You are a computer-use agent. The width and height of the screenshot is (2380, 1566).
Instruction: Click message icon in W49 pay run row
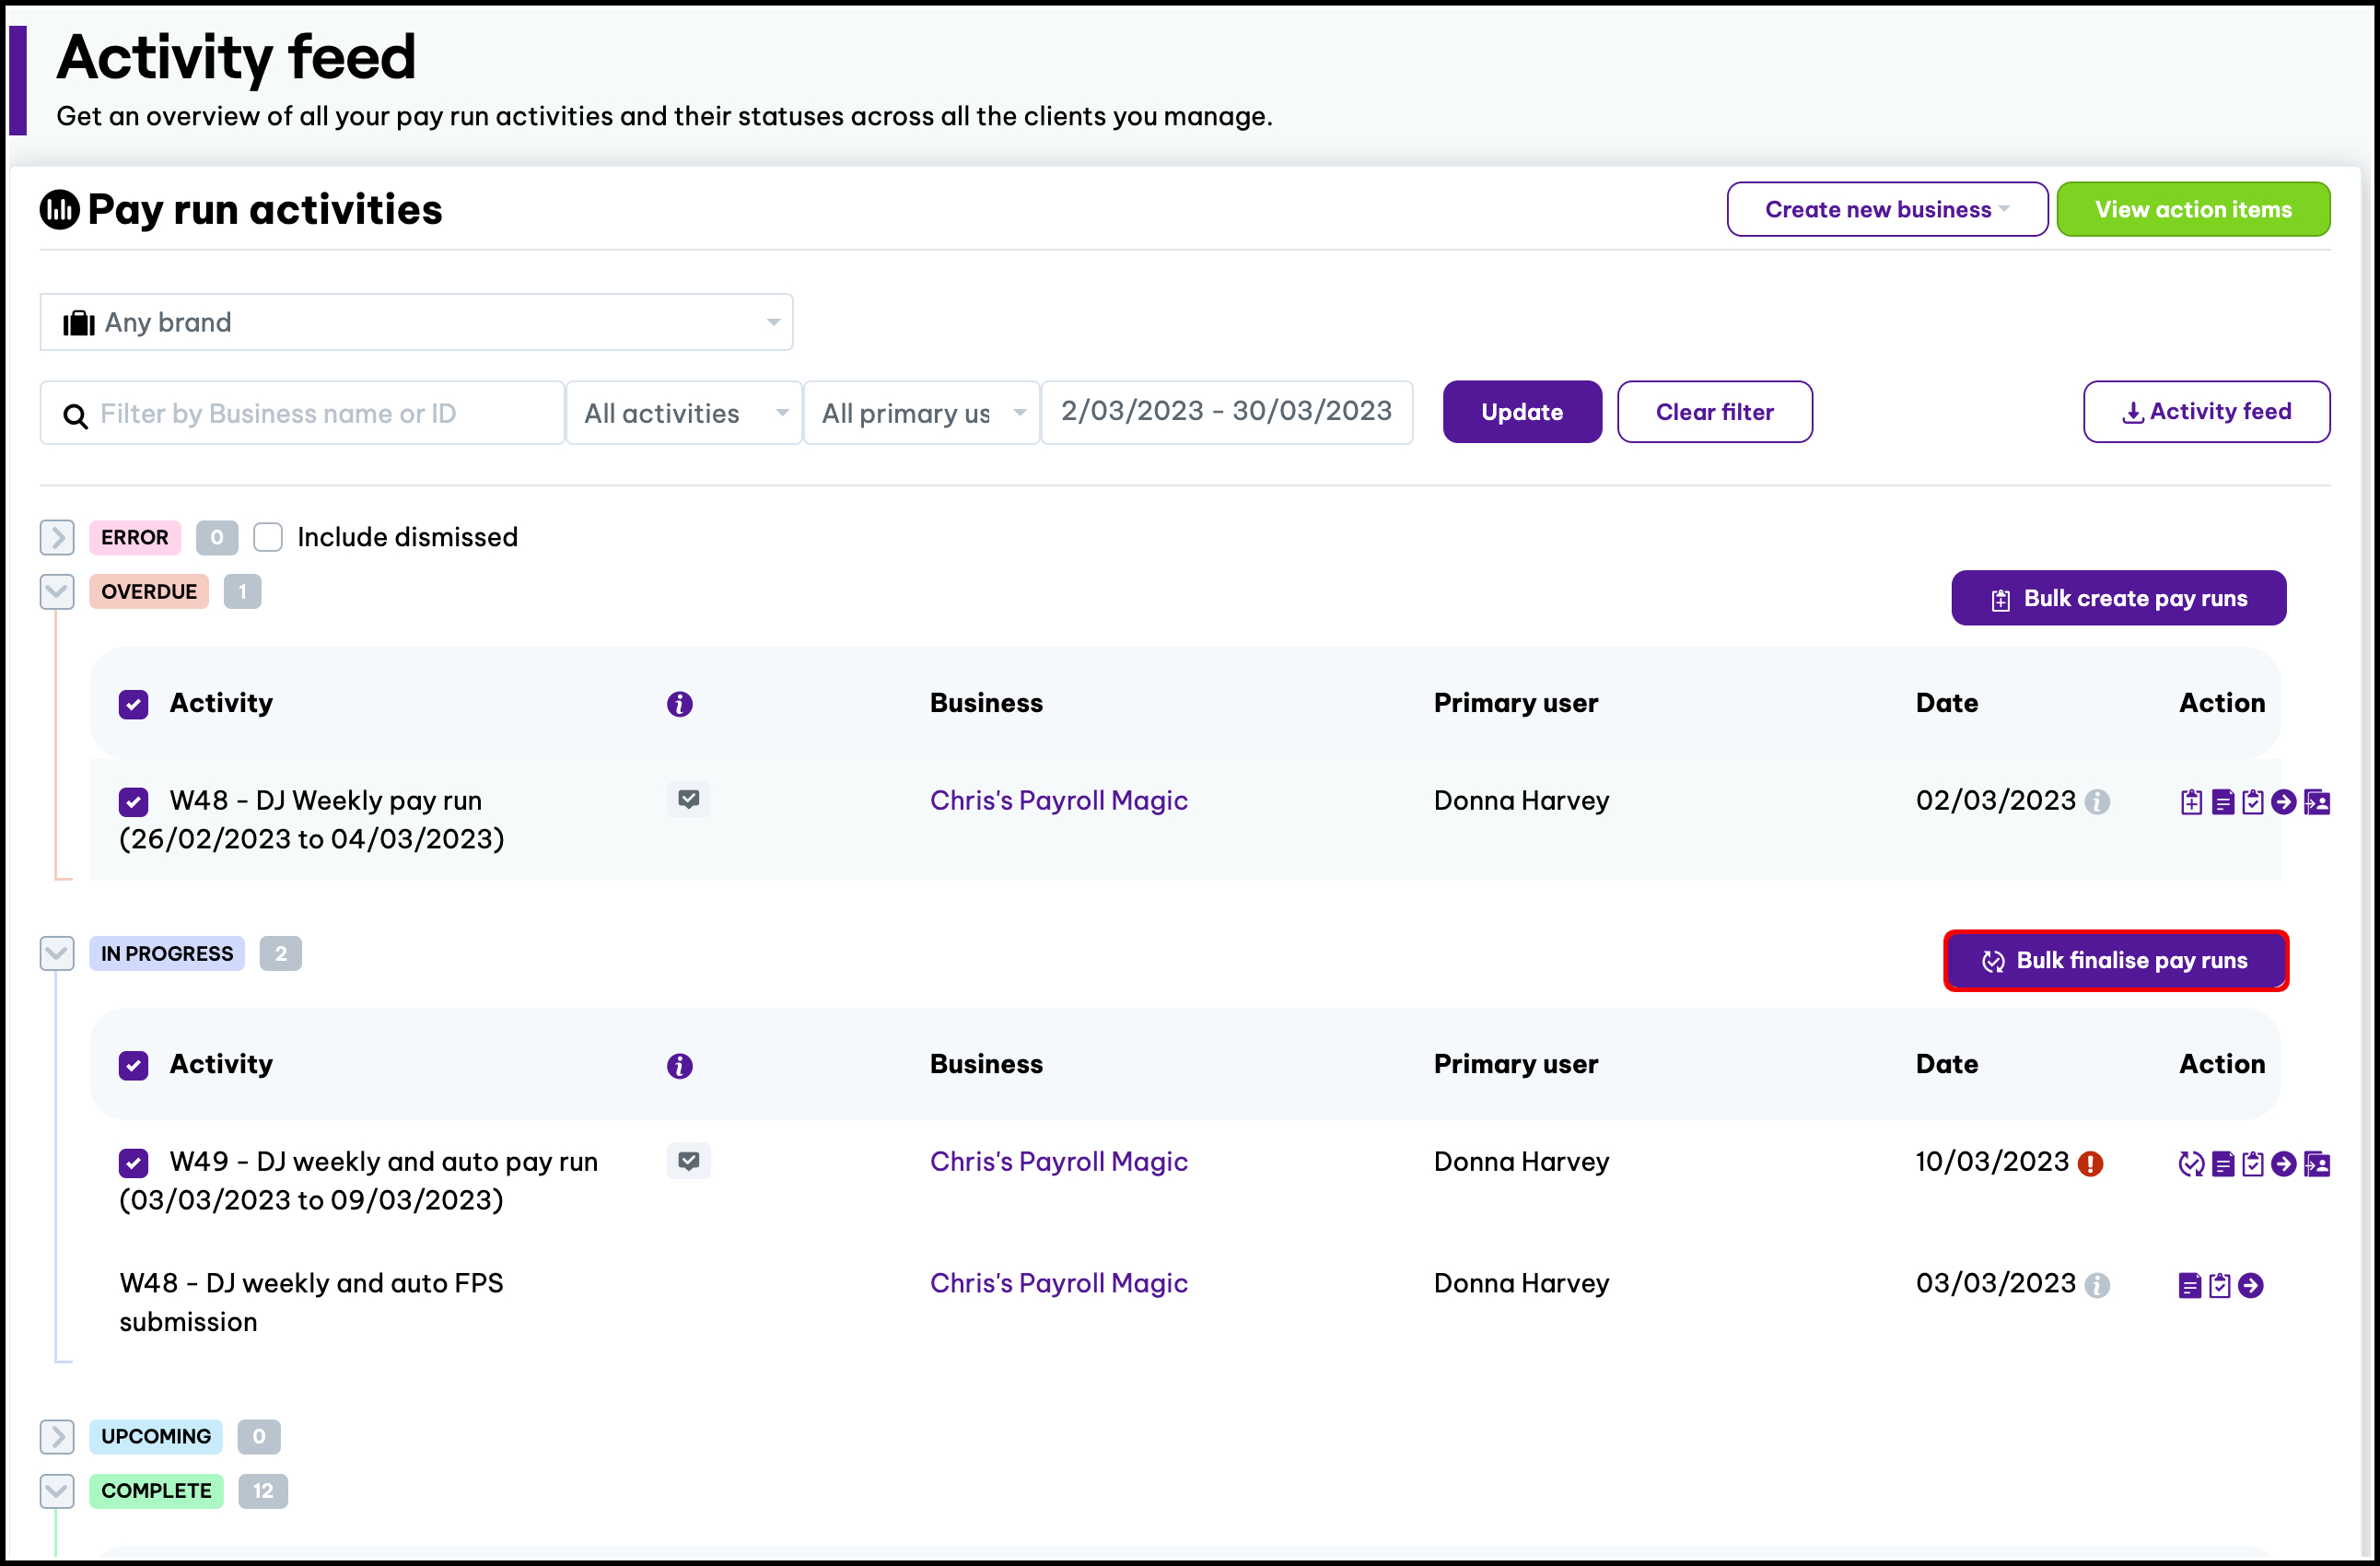point(688,1161)
